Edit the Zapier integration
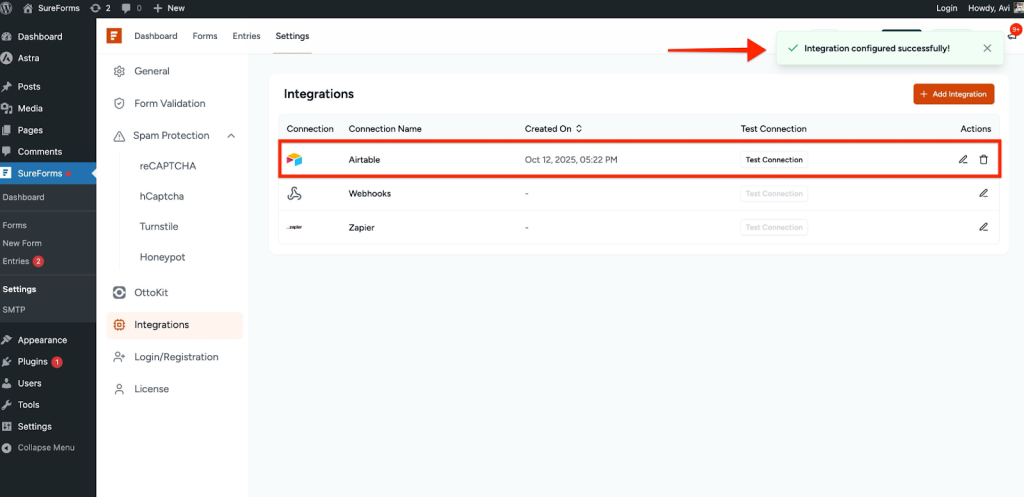 [984, 227]
